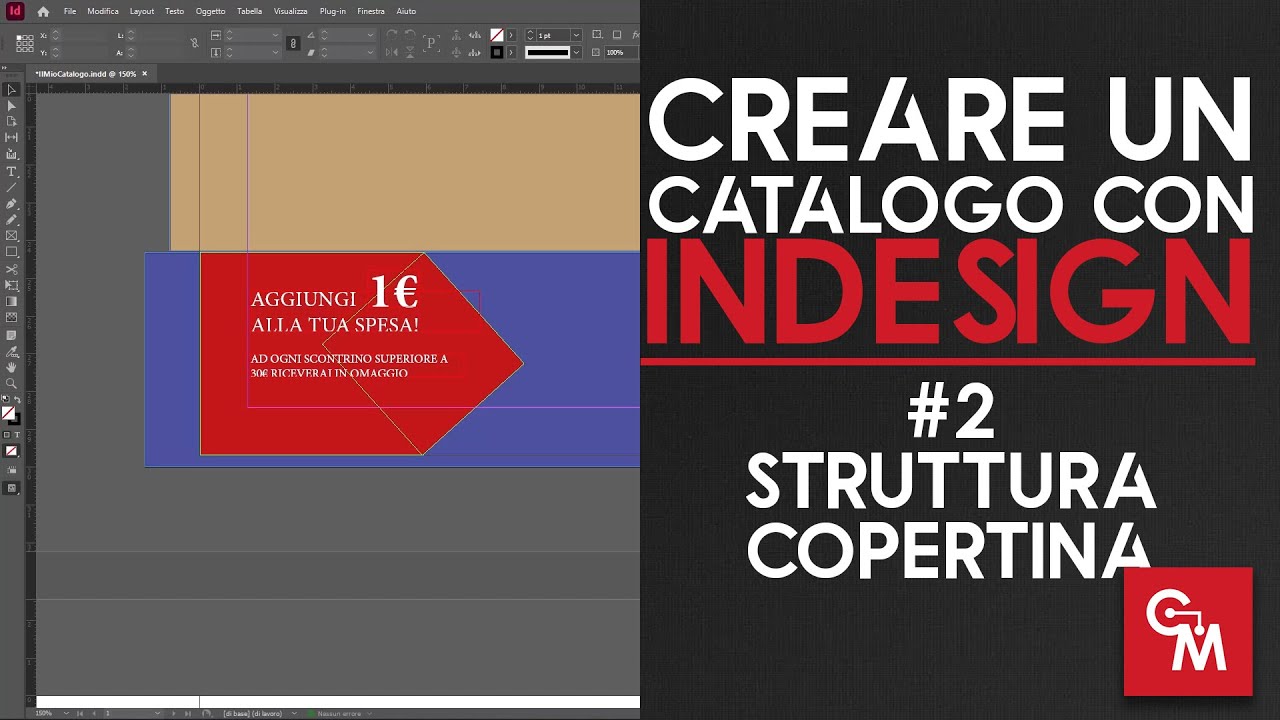Go to next page button in status bar

tap(172, 713)
